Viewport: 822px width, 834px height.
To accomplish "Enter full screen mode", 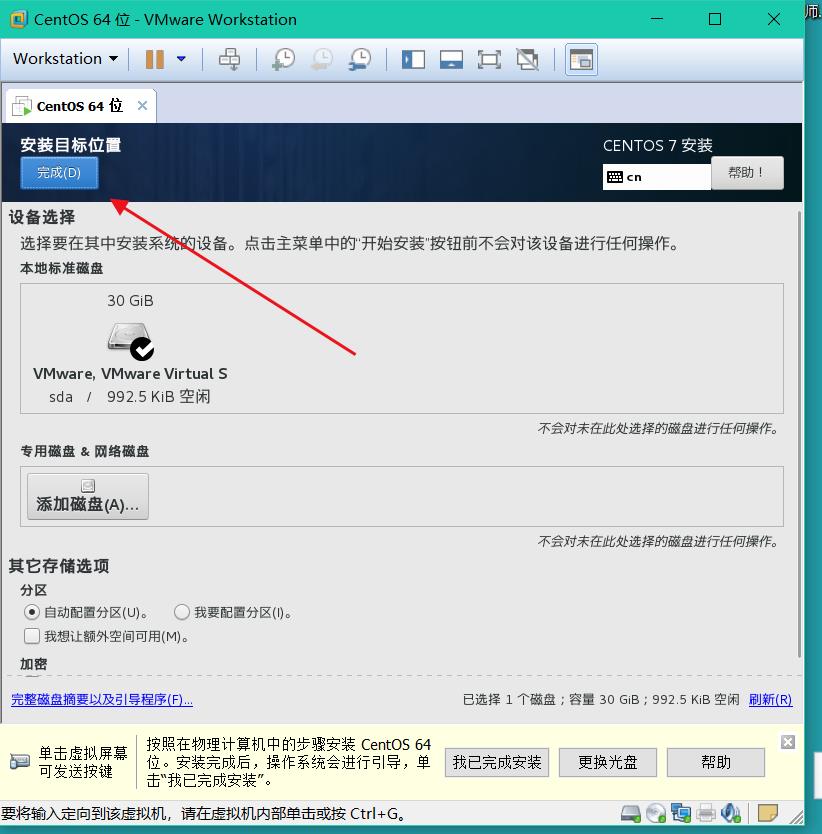I will point(489,60).
